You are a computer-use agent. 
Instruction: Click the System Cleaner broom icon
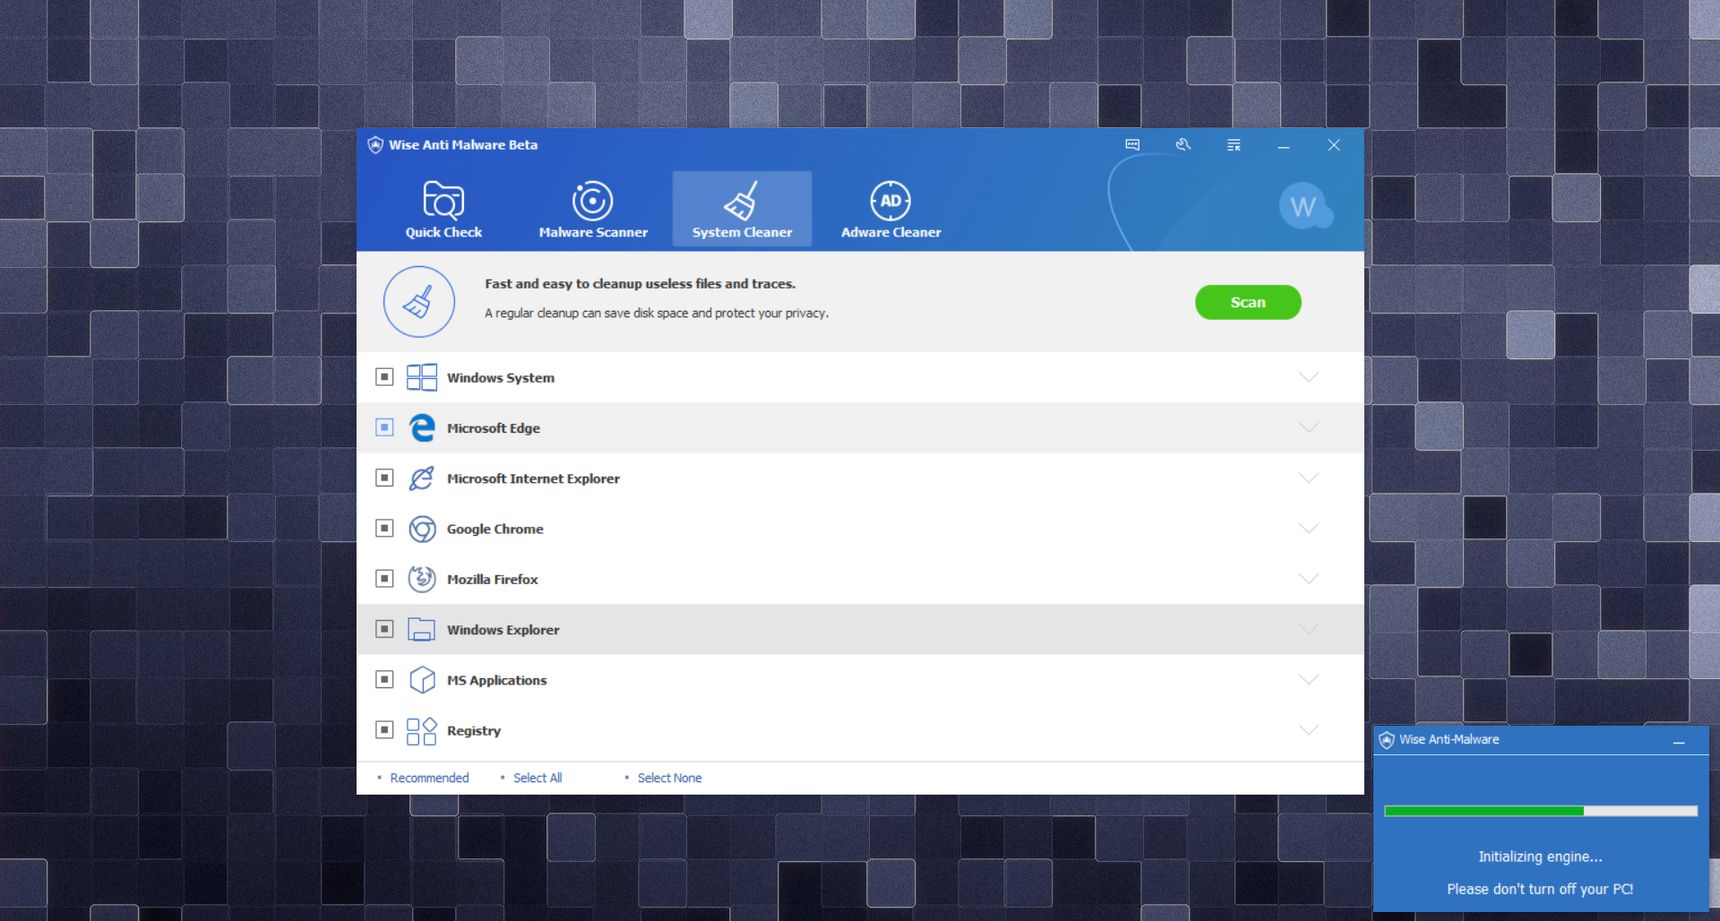(742, 200)
